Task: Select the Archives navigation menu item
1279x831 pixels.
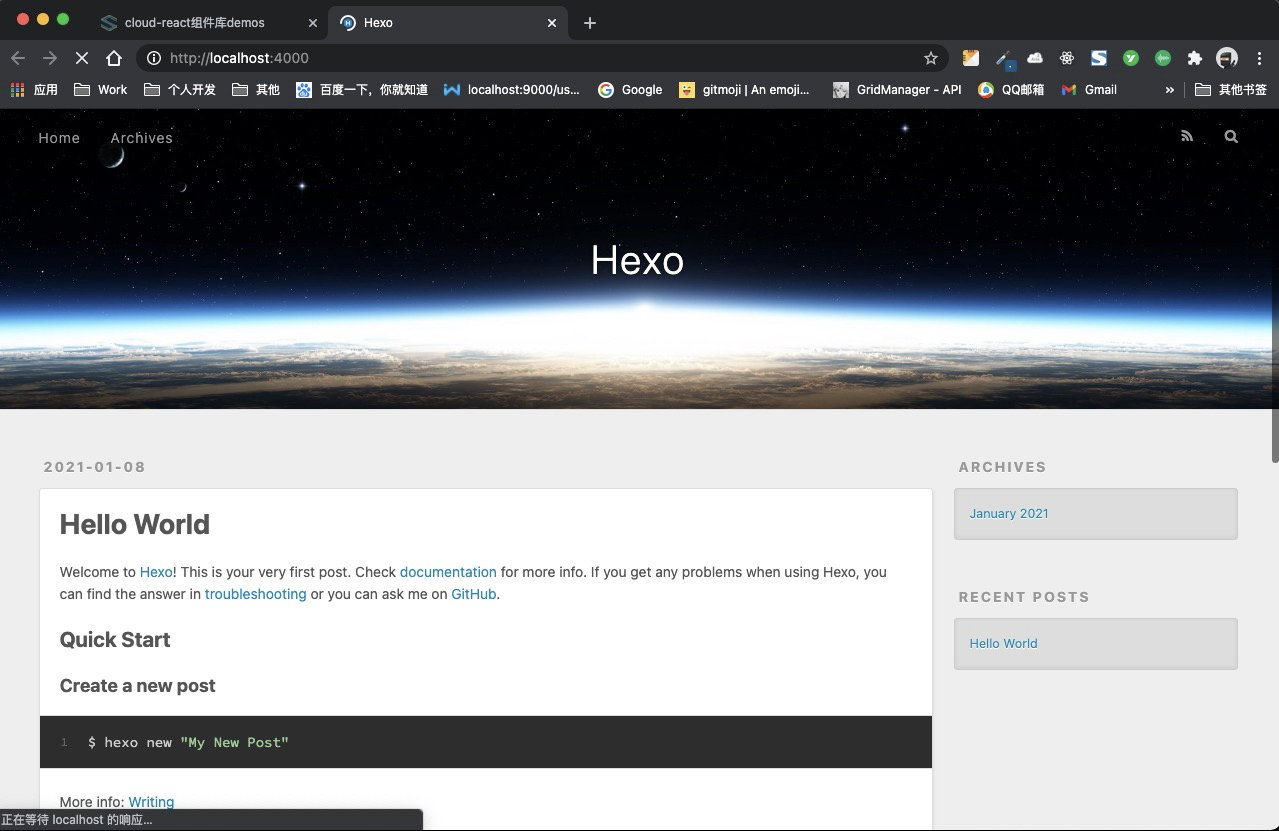Action: [x=141, y=138]
